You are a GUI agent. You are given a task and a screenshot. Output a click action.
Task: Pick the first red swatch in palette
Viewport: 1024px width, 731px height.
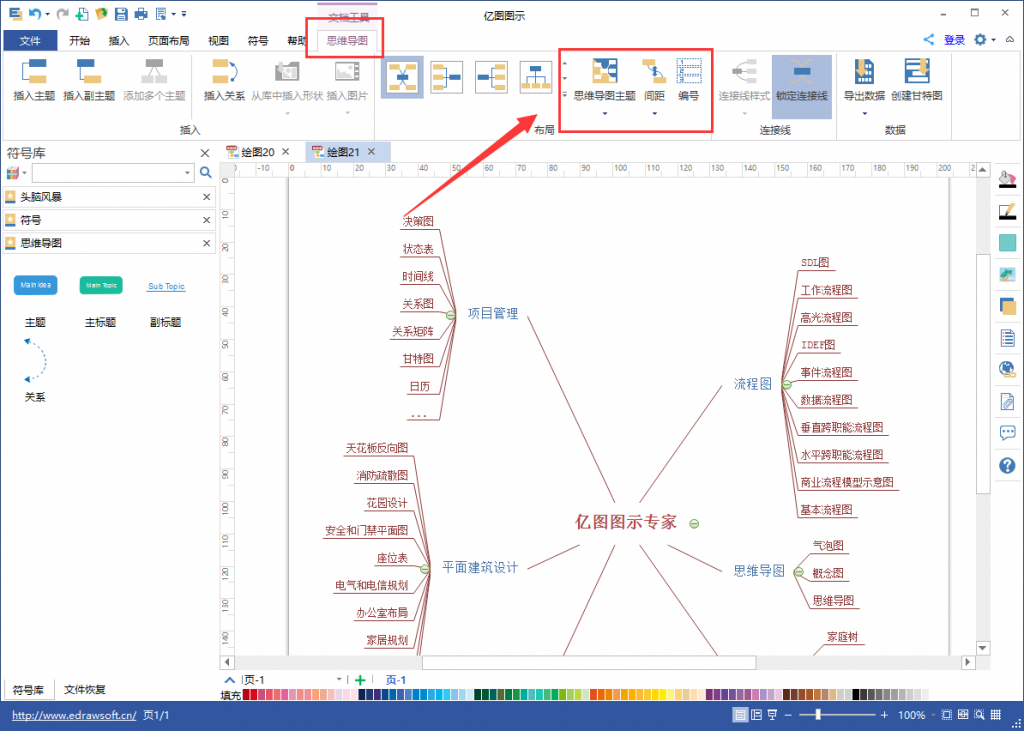point(246,694)
